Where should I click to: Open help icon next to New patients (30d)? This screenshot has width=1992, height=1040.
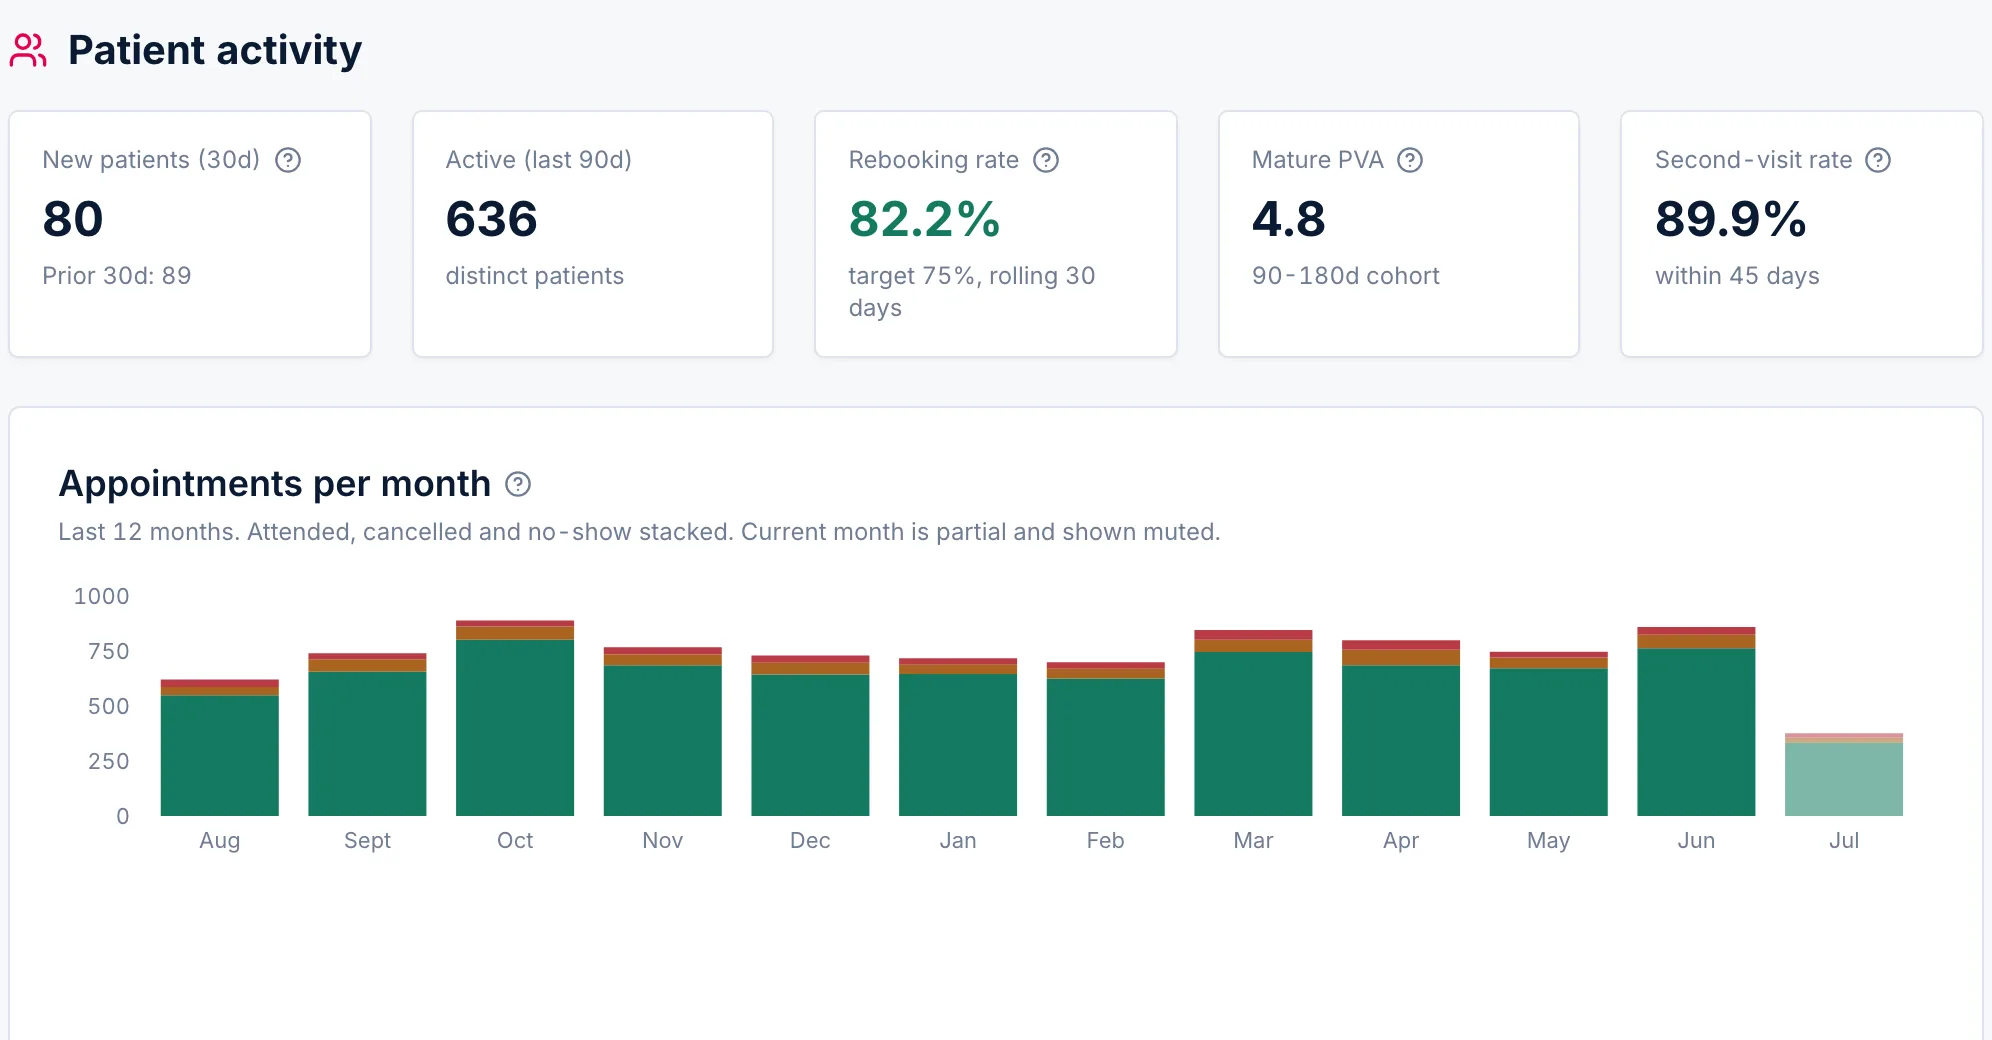click(x=288, y=160)
